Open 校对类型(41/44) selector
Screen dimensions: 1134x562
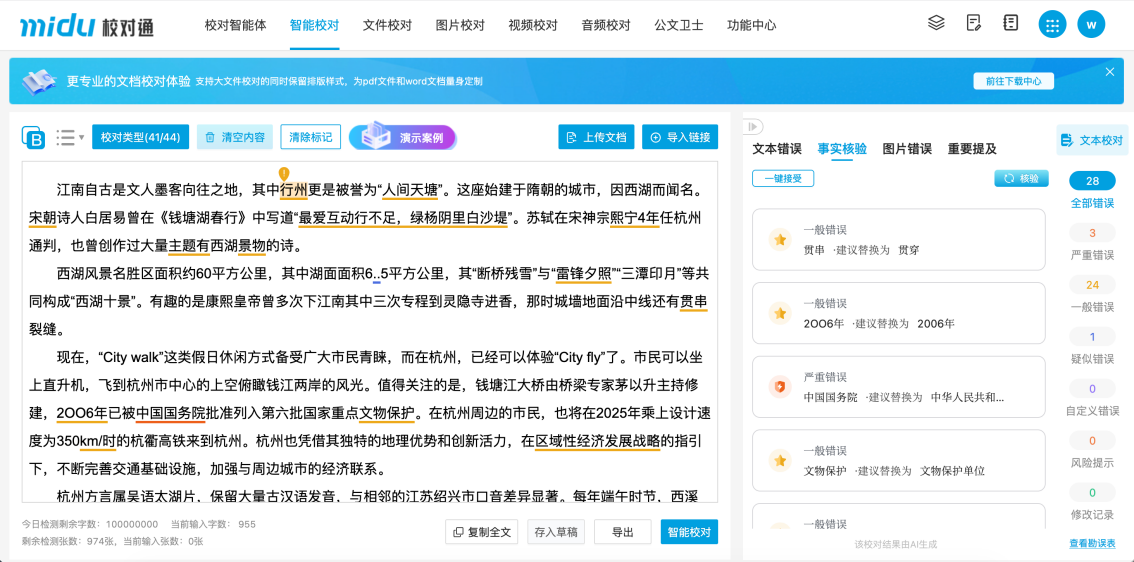point(140,138)
